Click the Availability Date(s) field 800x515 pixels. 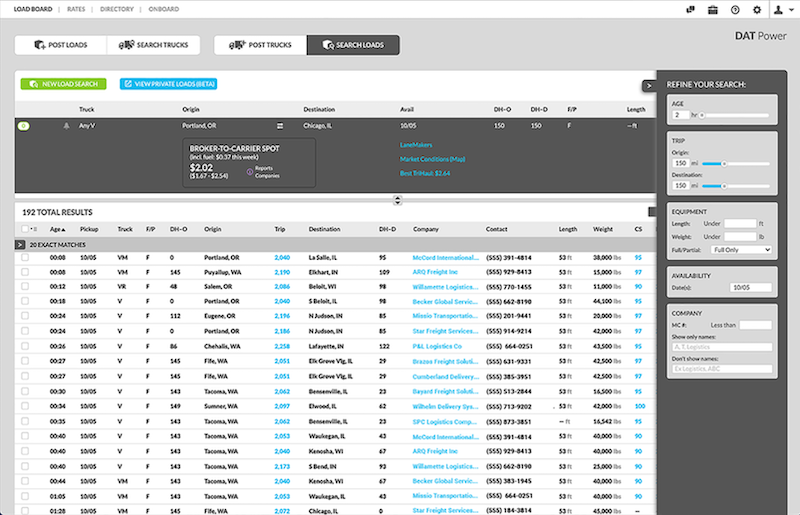751,288
